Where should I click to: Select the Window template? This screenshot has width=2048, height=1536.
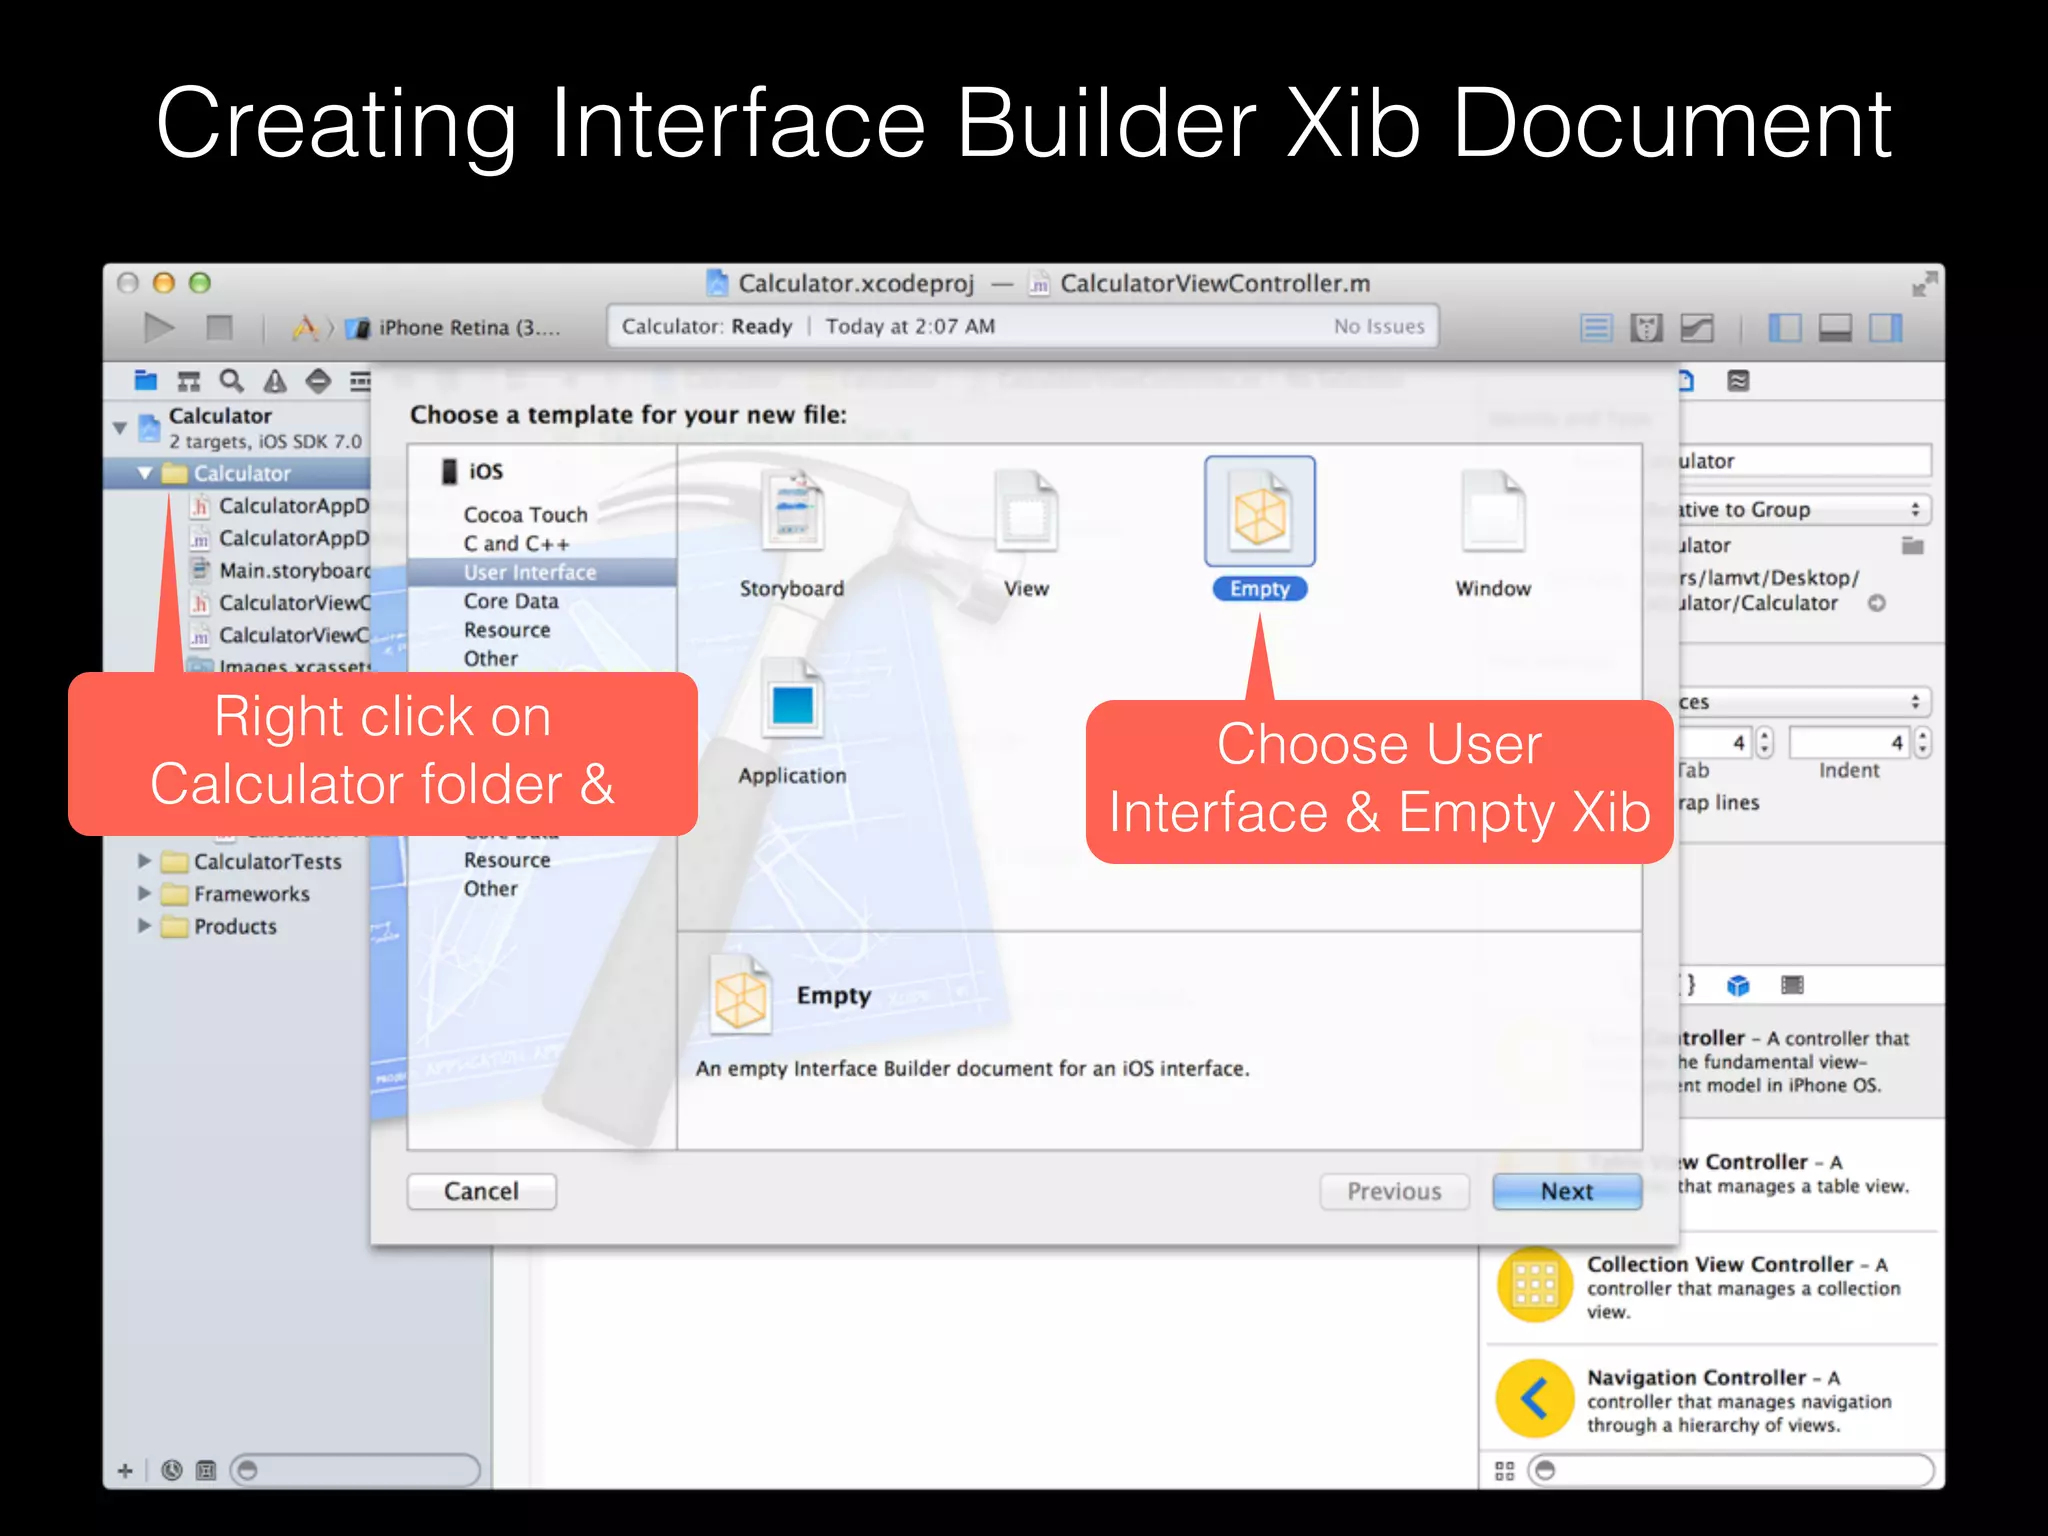point(1493,534)
